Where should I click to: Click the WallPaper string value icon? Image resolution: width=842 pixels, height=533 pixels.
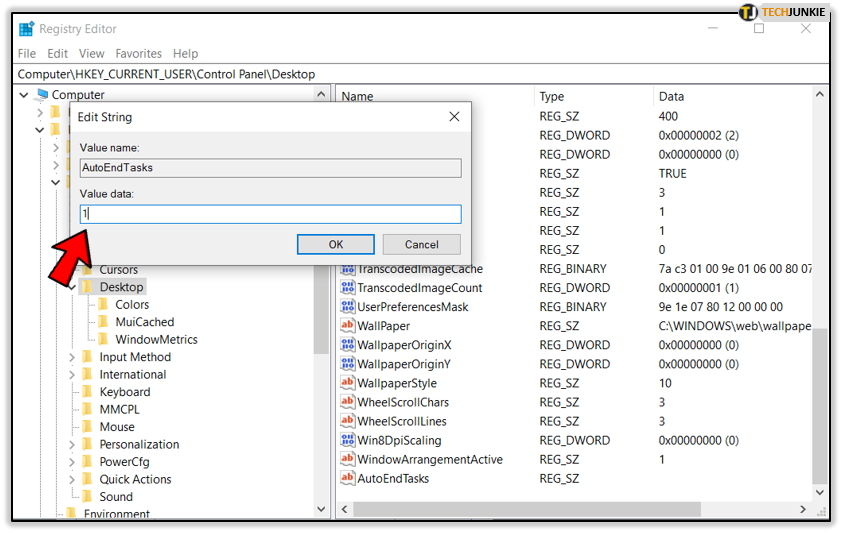(347, 325)
